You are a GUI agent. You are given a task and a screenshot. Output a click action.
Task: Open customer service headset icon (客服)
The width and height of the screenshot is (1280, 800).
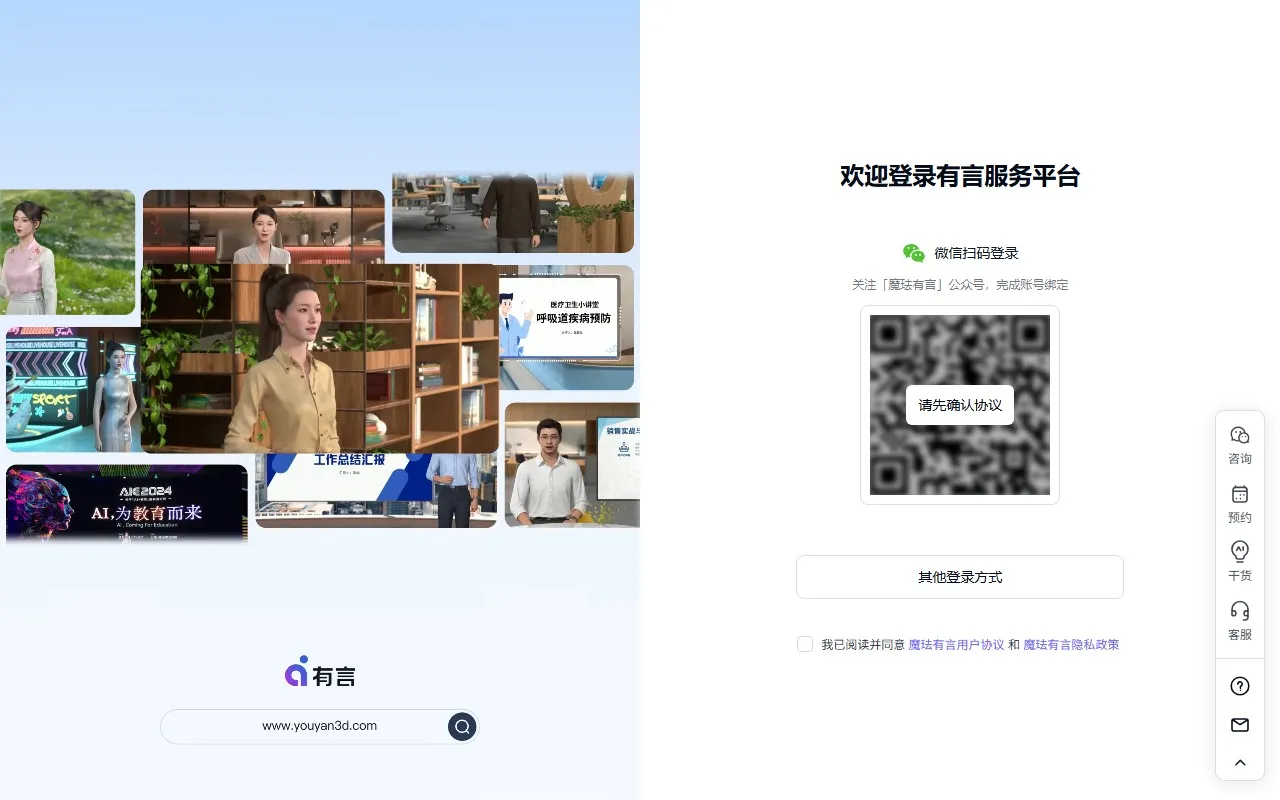click(x=1239, y=611)
